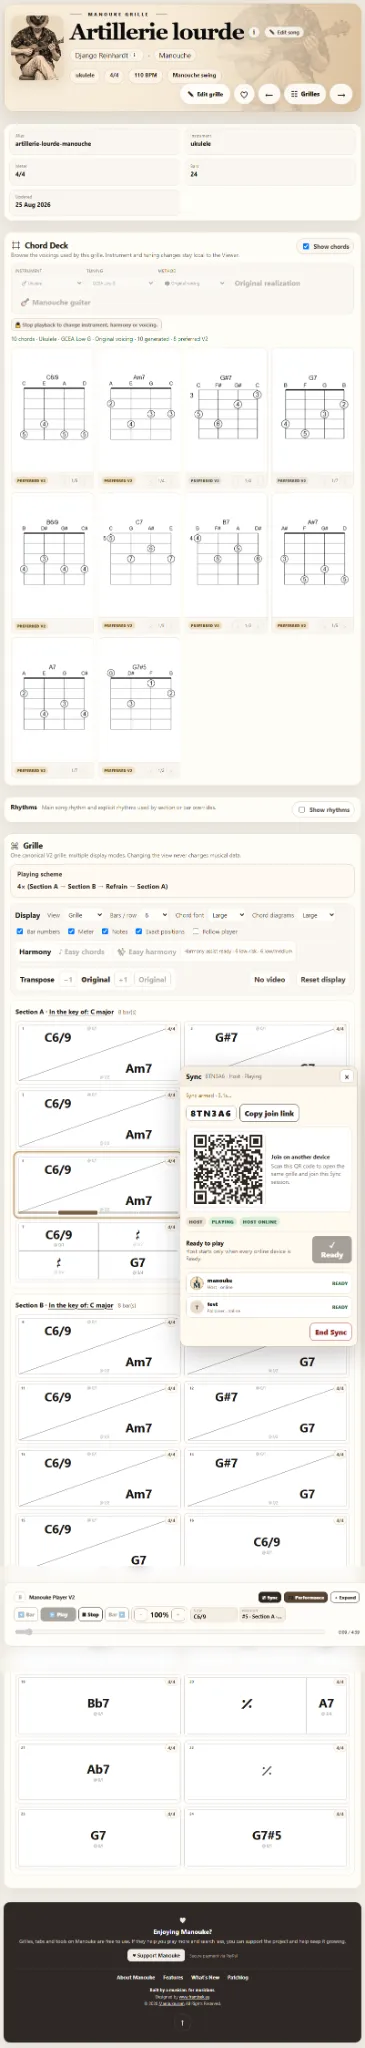
Task: Click the player Sync button
Action: 269,1597
